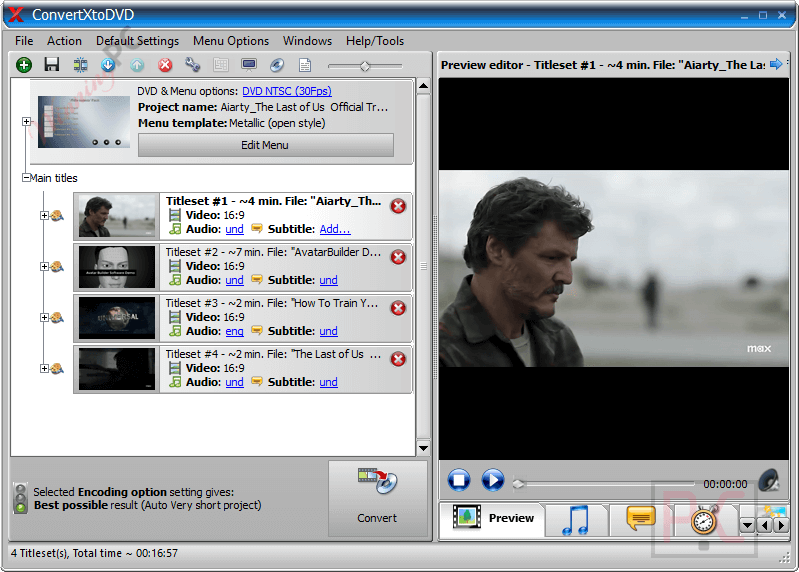The height and width of the screenshot is (572, 799).
Task: Open the 'und' audio link for Titleset #1
Action: pos(234,229)
